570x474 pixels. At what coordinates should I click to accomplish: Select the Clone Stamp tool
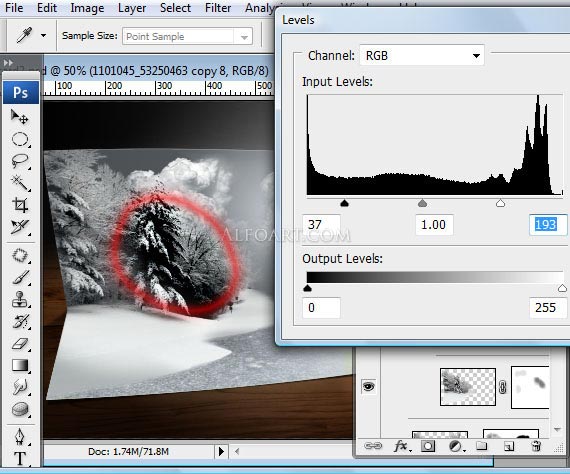click(20, 300)
